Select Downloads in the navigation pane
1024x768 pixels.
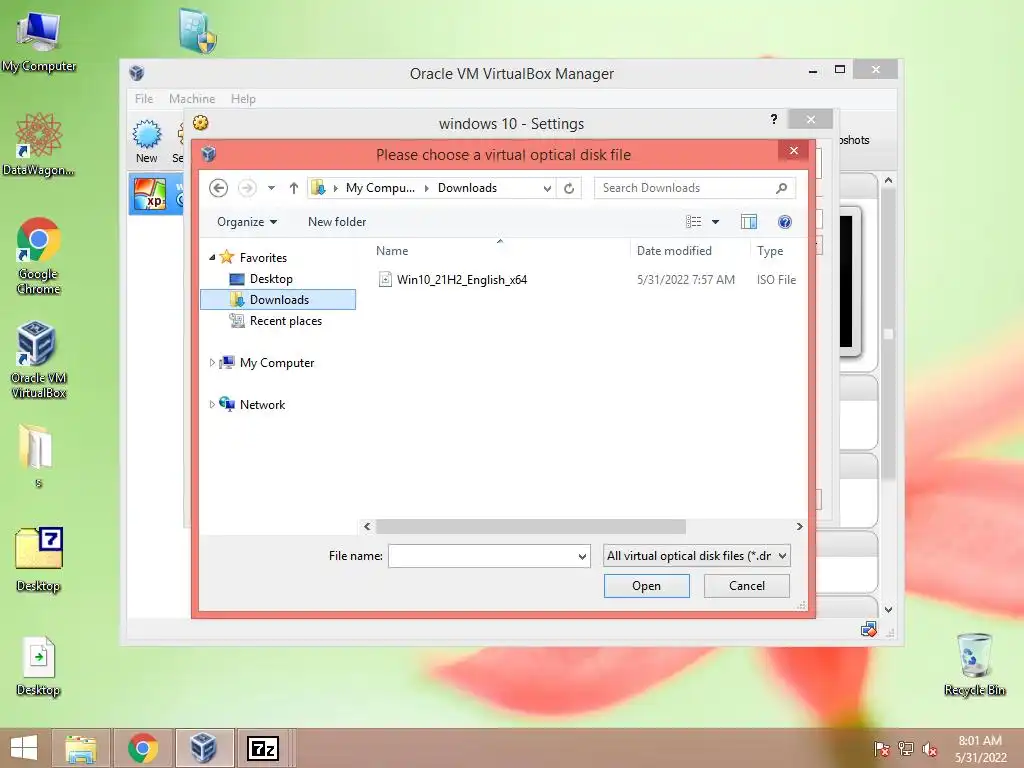pos(278,300)
